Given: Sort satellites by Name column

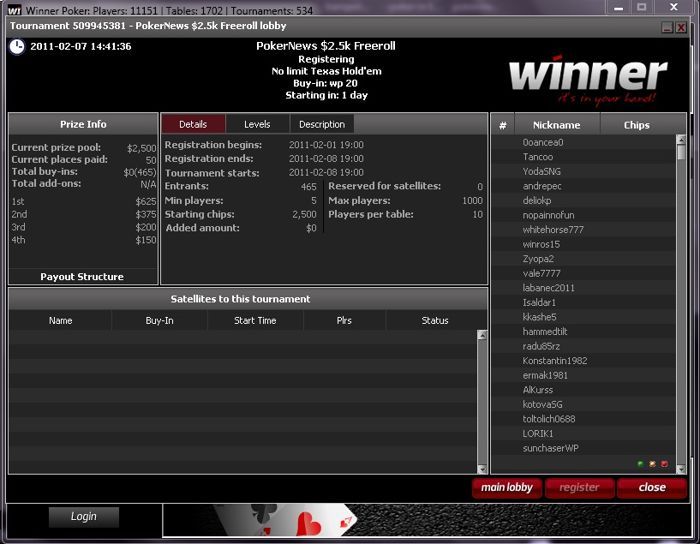Looking at the screenshot, I should pyautogui.click(x=60, y=320).
